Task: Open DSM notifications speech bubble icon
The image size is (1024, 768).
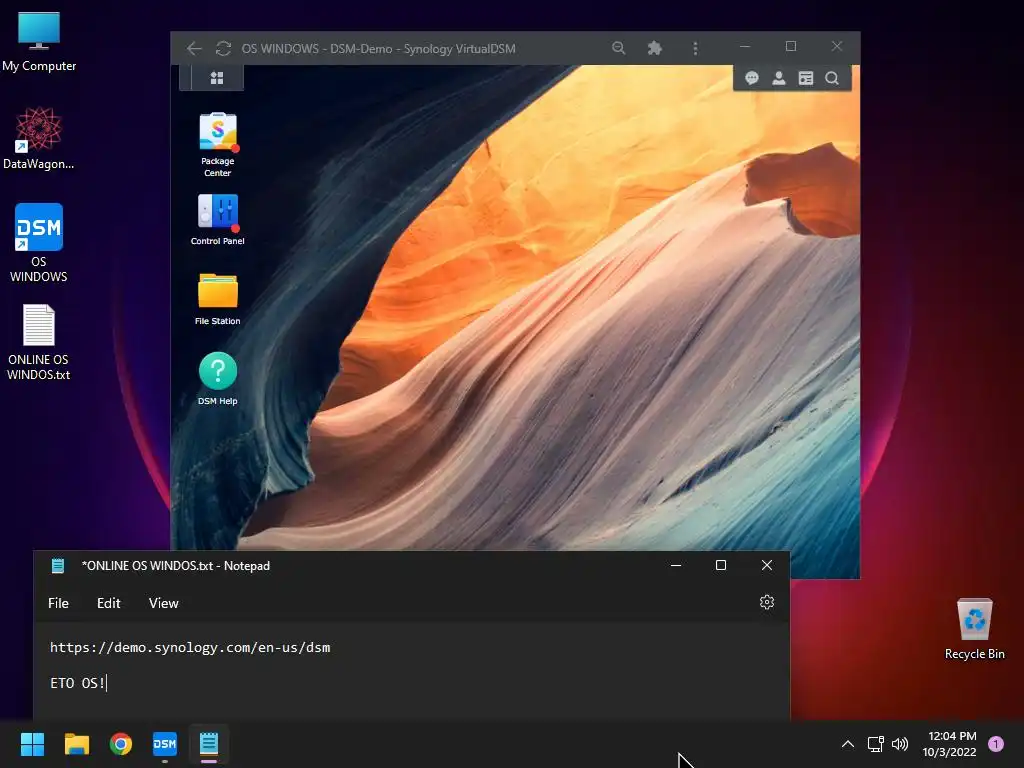Action: pyautogui.click(x=752, y=78)
